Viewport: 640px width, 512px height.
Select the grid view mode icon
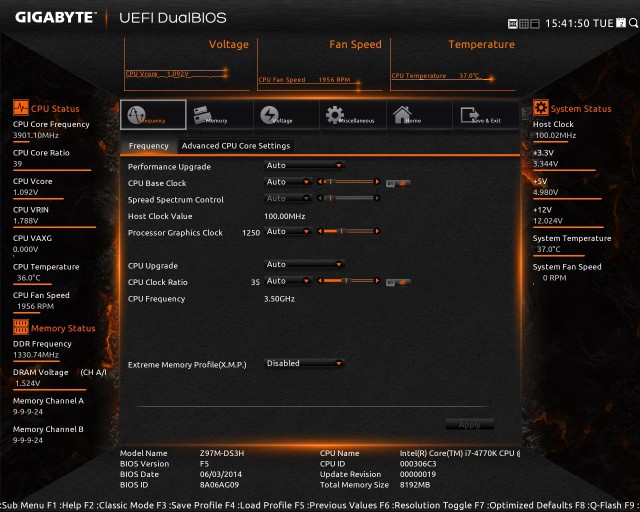click(524, 24)
